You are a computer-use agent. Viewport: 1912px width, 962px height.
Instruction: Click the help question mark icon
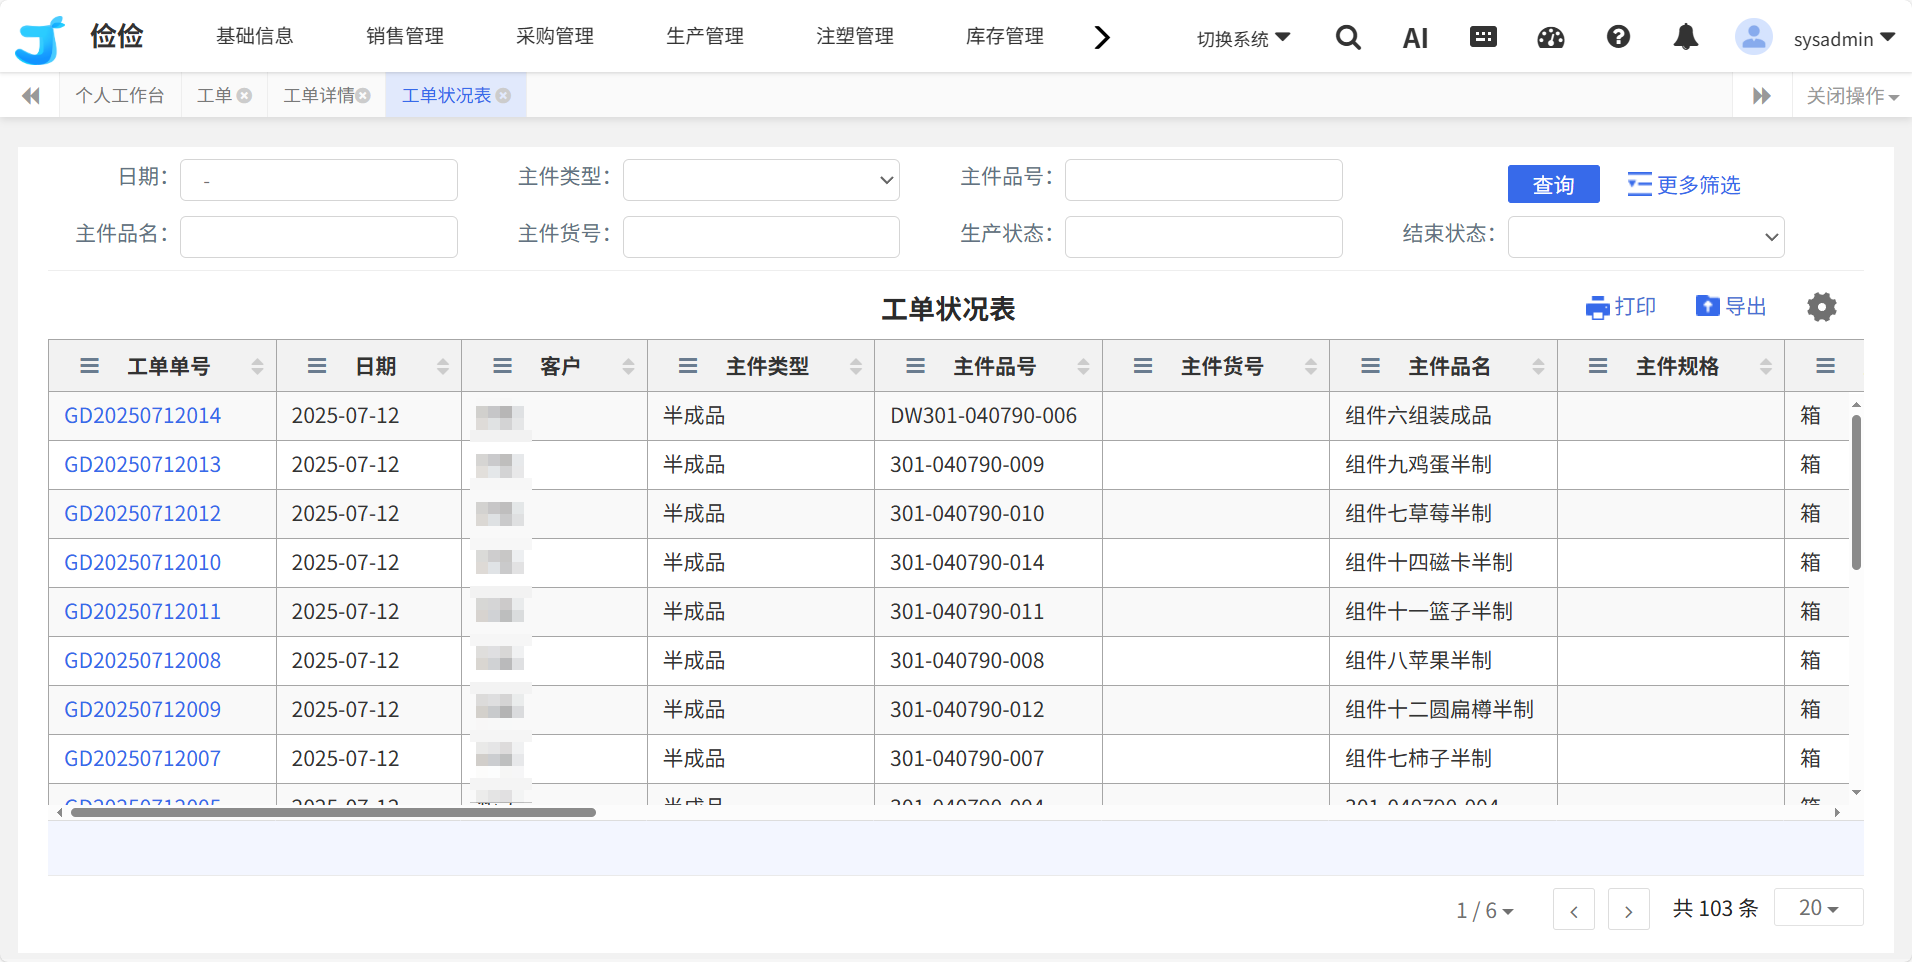pyautogui.click(x=1618, y=38)
